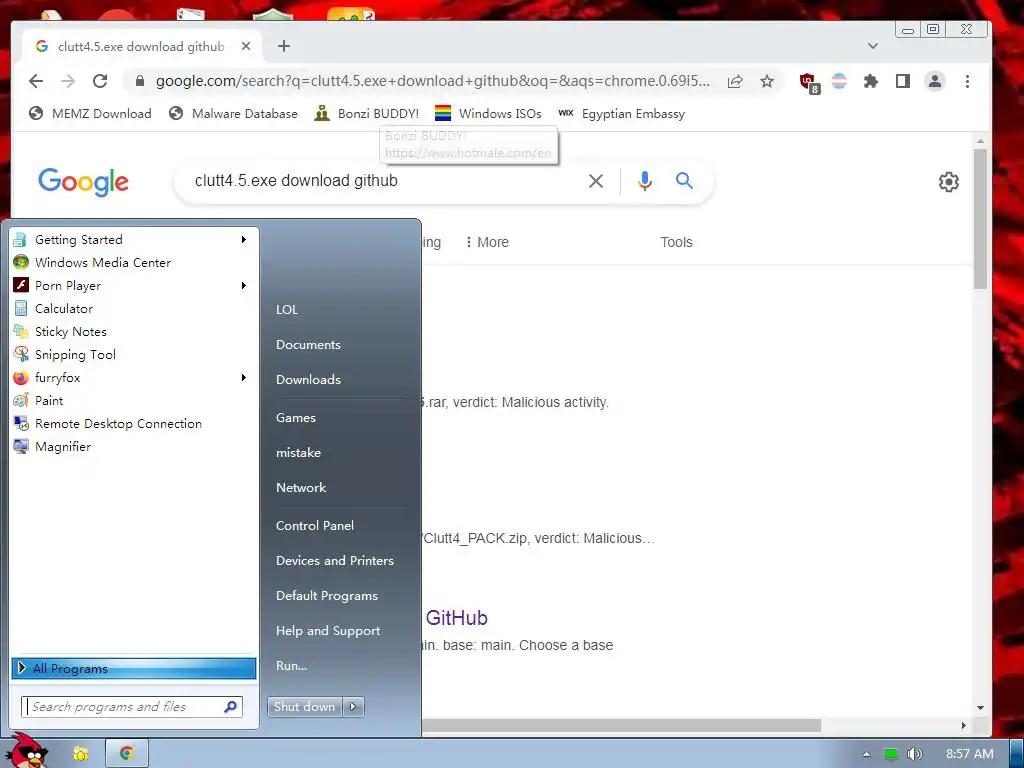Open Control Panel

click(315, 526)
